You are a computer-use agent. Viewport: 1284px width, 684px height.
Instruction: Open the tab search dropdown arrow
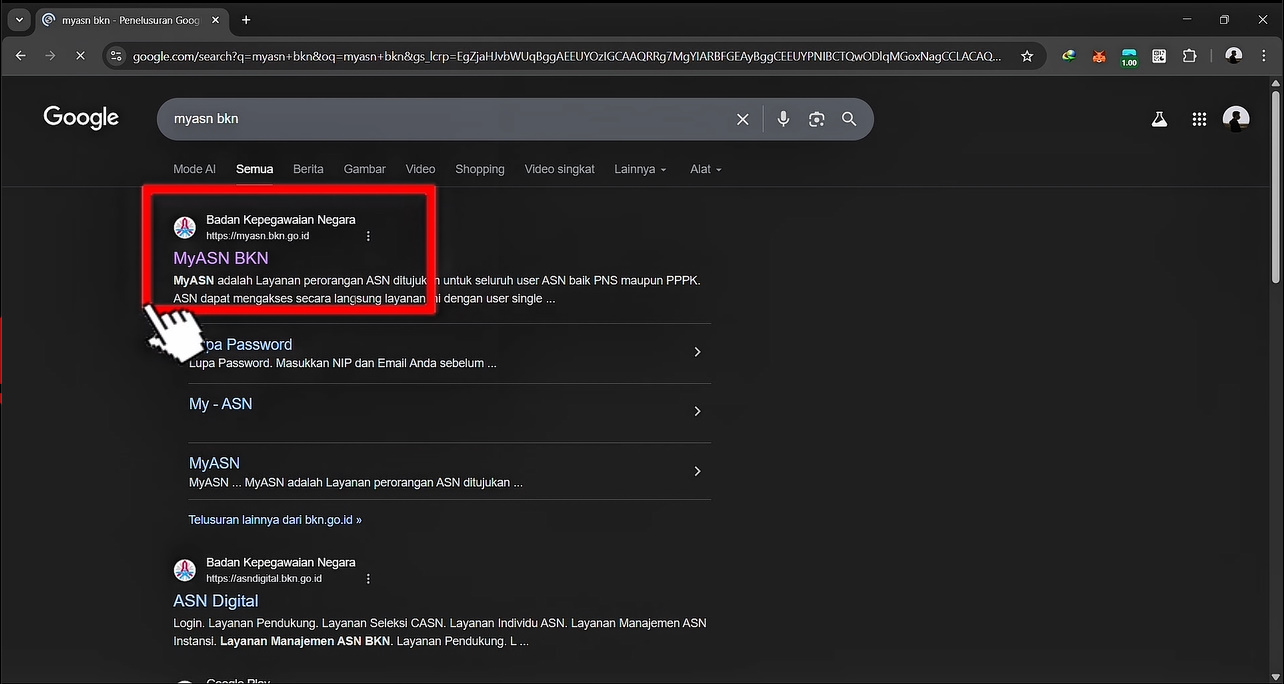(18, 20)
